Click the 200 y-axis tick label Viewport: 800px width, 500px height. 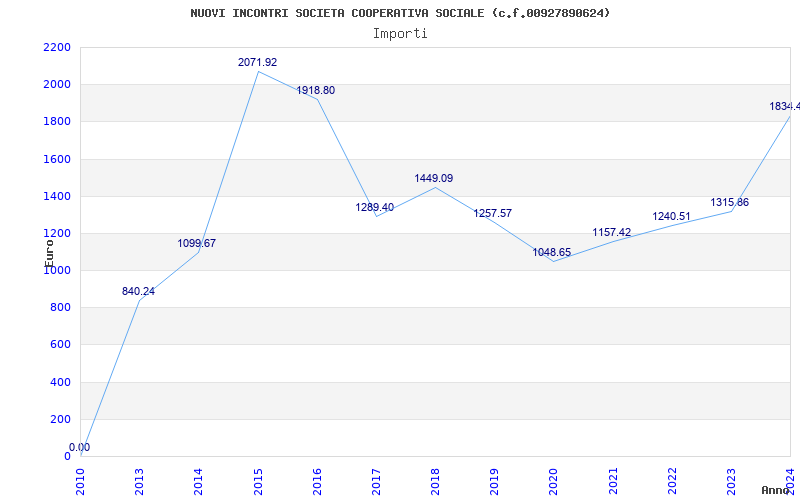61,419
